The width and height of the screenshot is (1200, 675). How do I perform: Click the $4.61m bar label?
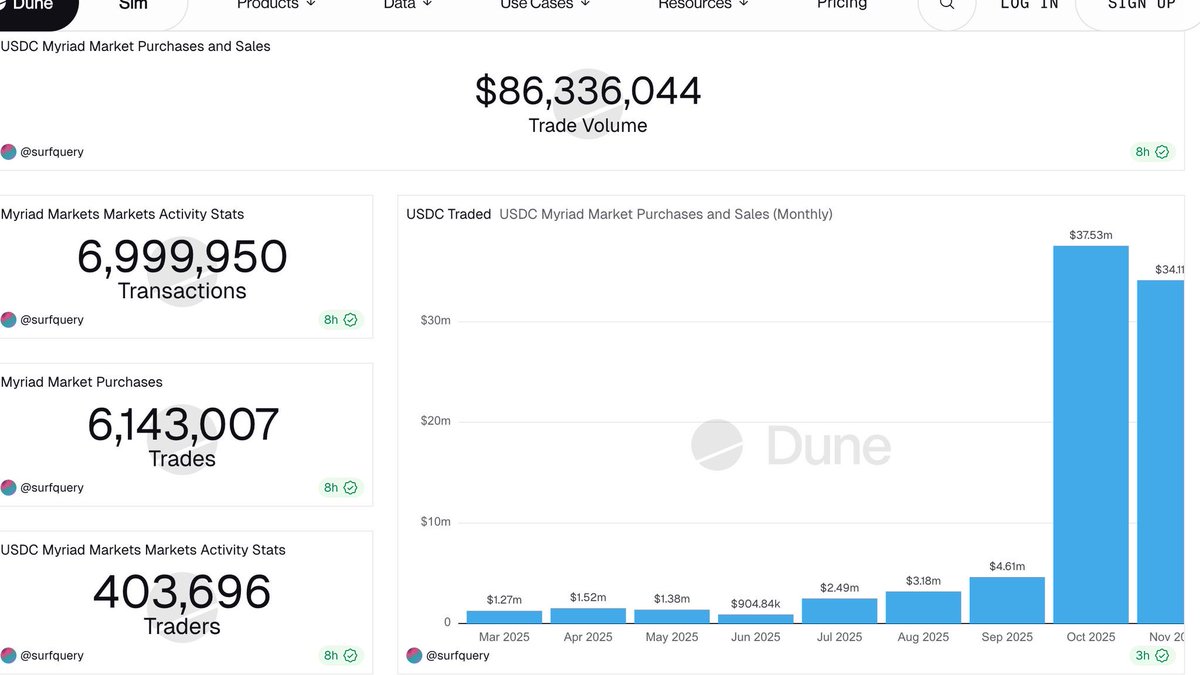(1007, 566)
